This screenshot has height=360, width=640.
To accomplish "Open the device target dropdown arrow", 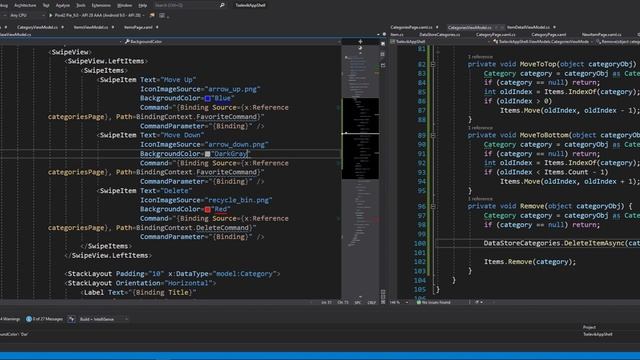I will pyautogui.click(x=144, y=15).
